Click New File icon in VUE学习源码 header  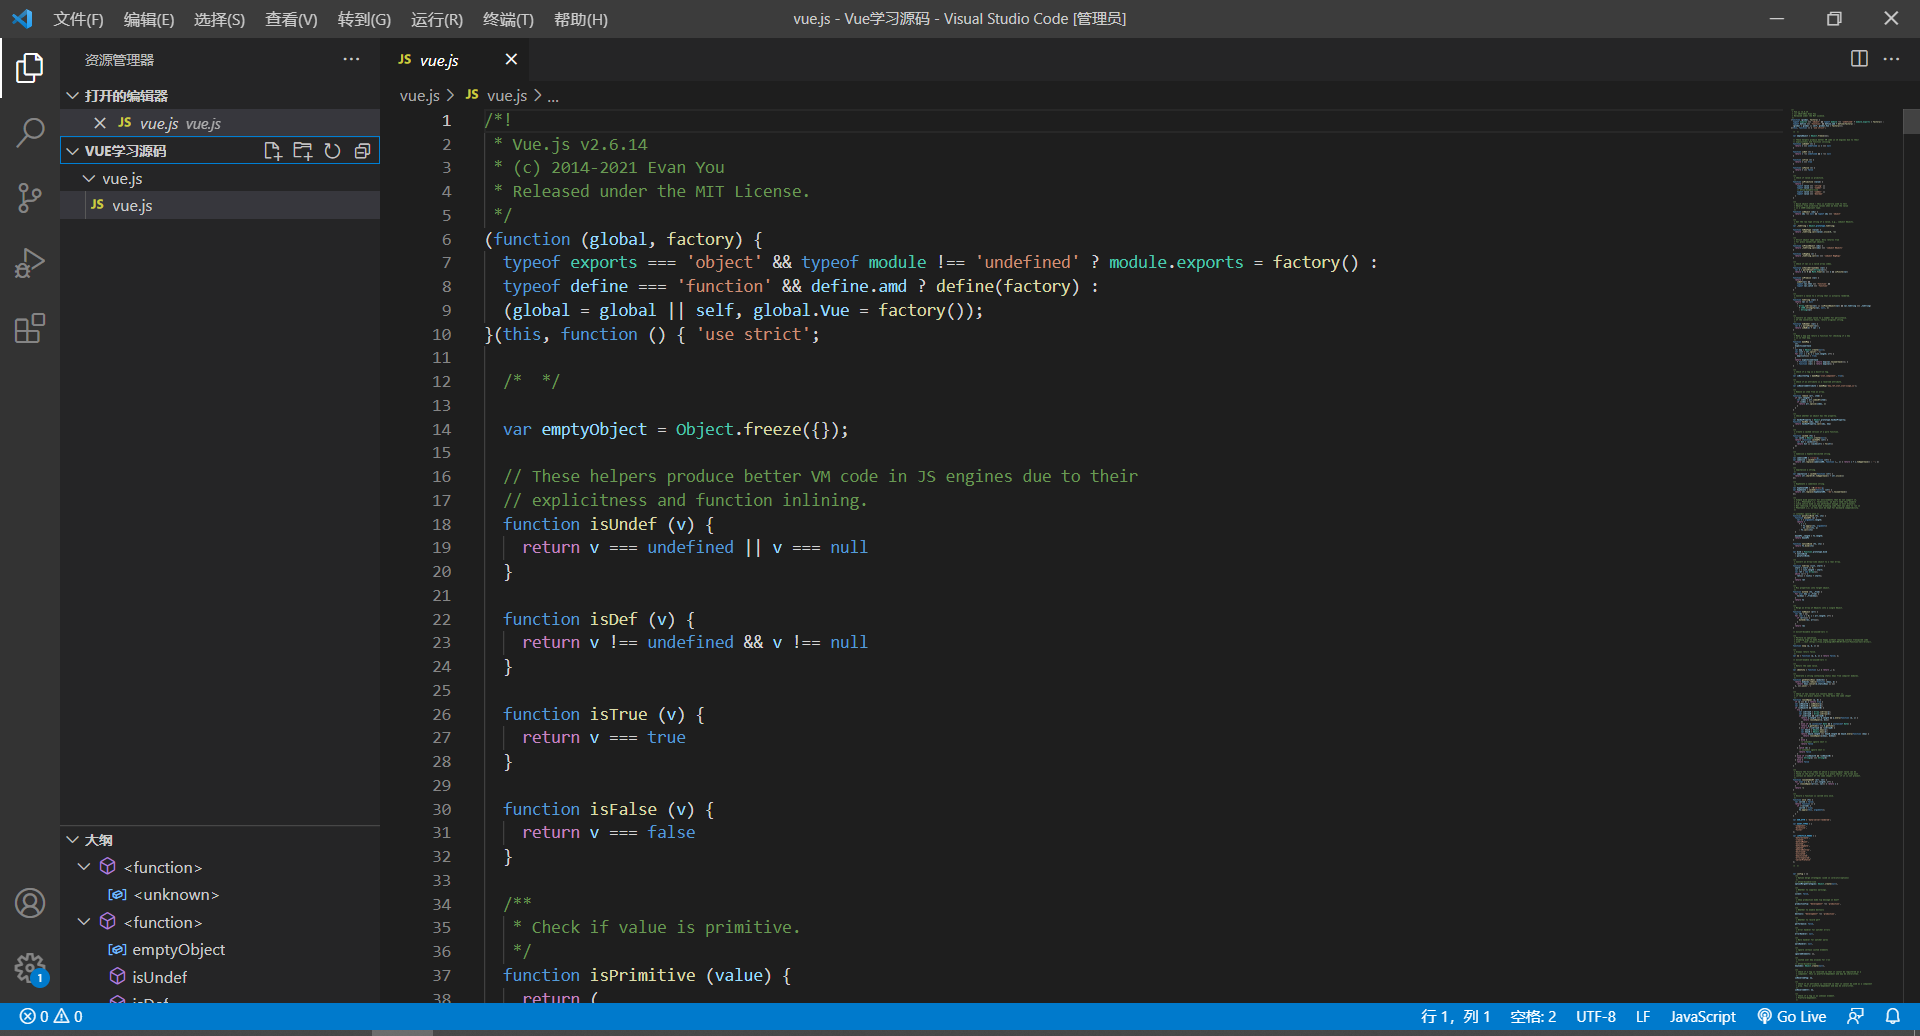click(x=272, y=151)
